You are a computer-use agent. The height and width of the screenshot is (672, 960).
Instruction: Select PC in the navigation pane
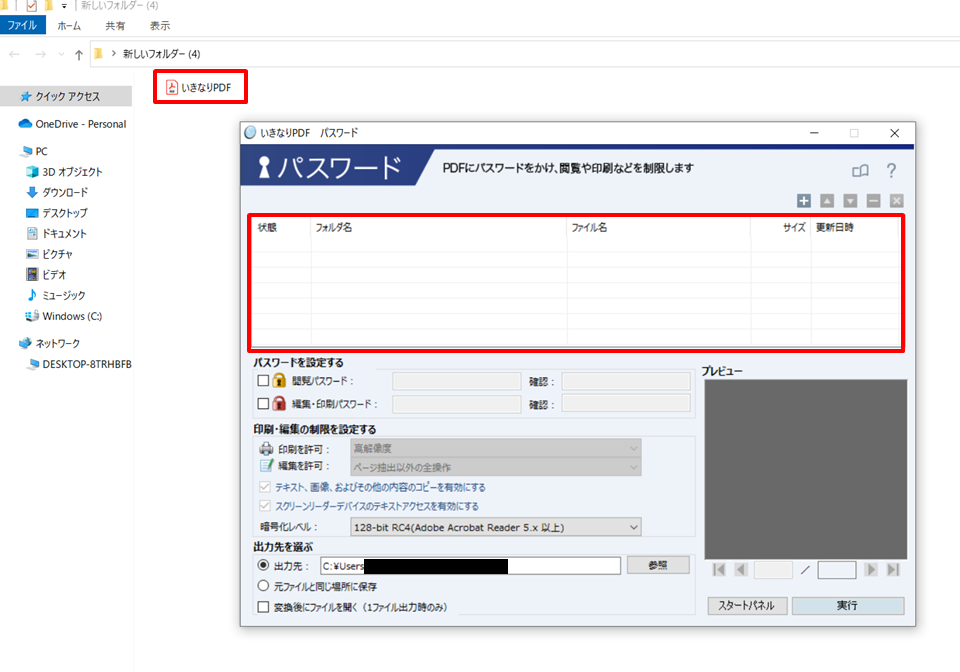tap(34, 151)
